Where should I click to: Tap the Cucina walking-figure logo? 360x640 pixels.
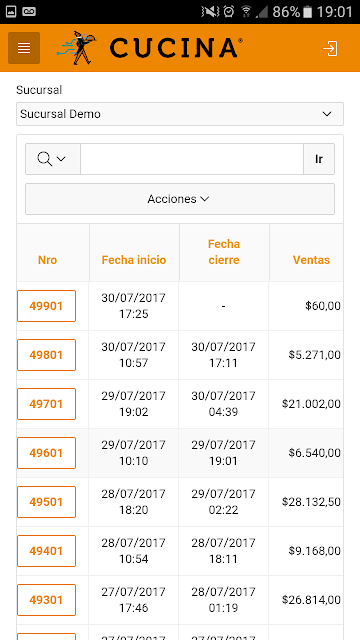tap(76, 48)
